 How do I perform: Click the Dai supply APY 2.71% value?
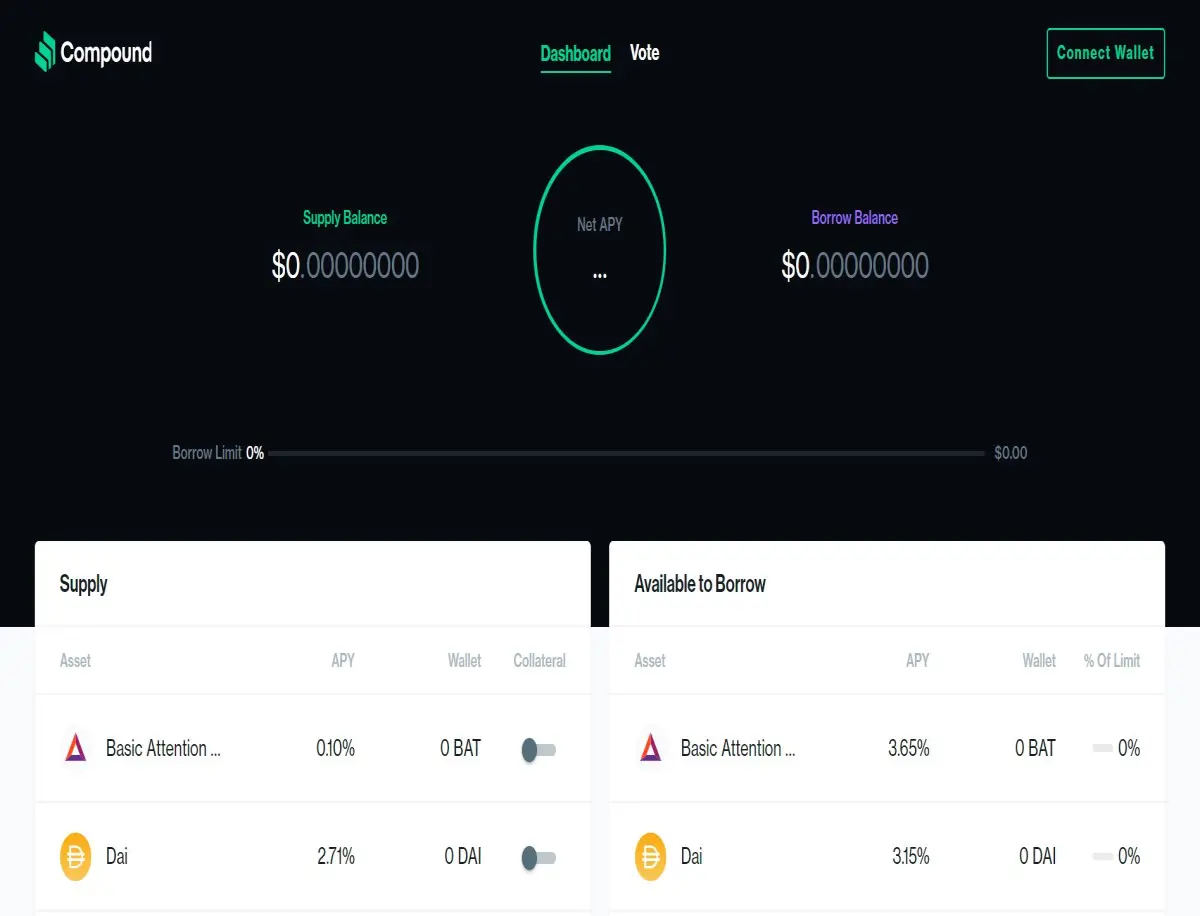335,856
